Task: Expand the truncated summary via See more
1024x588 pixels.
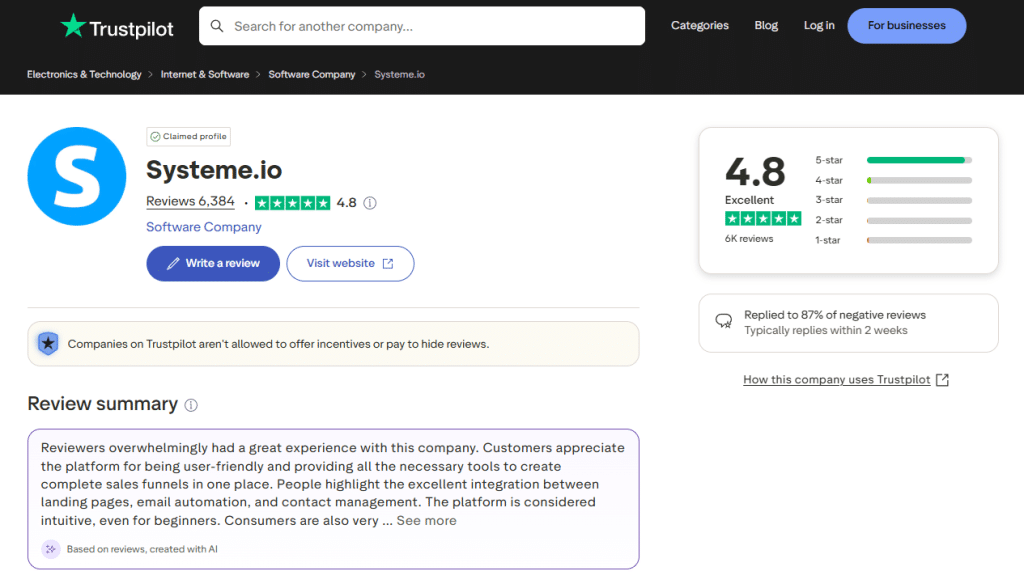Action: pyautogui.click(x=426, y=520)
